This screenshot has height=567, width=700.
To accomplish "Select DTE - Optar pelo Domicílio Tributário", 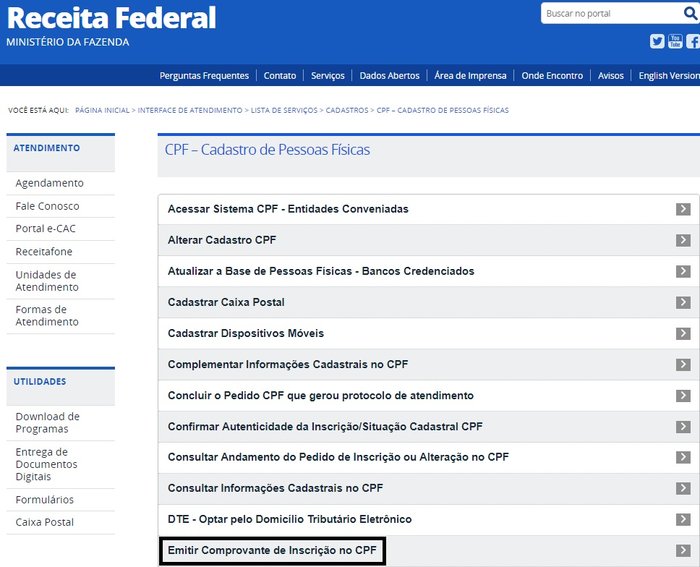I will pyautogui.click(x=290, y=519).
